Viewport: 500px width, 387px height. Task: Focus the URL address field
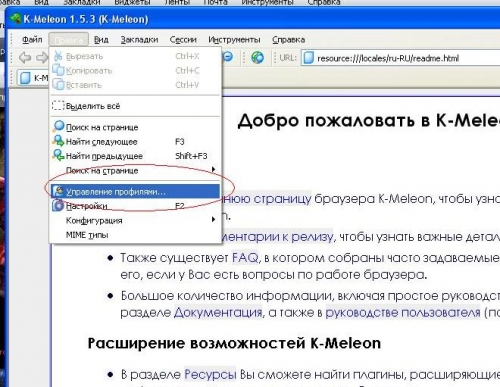[400, 58]
